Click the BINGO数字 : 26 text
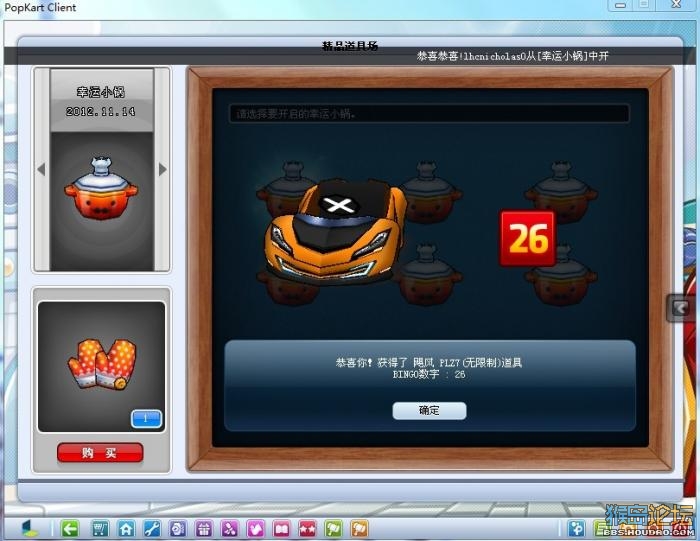Image resolution: width=700 pixels, height=541 pixels. [x=429, y=375]
